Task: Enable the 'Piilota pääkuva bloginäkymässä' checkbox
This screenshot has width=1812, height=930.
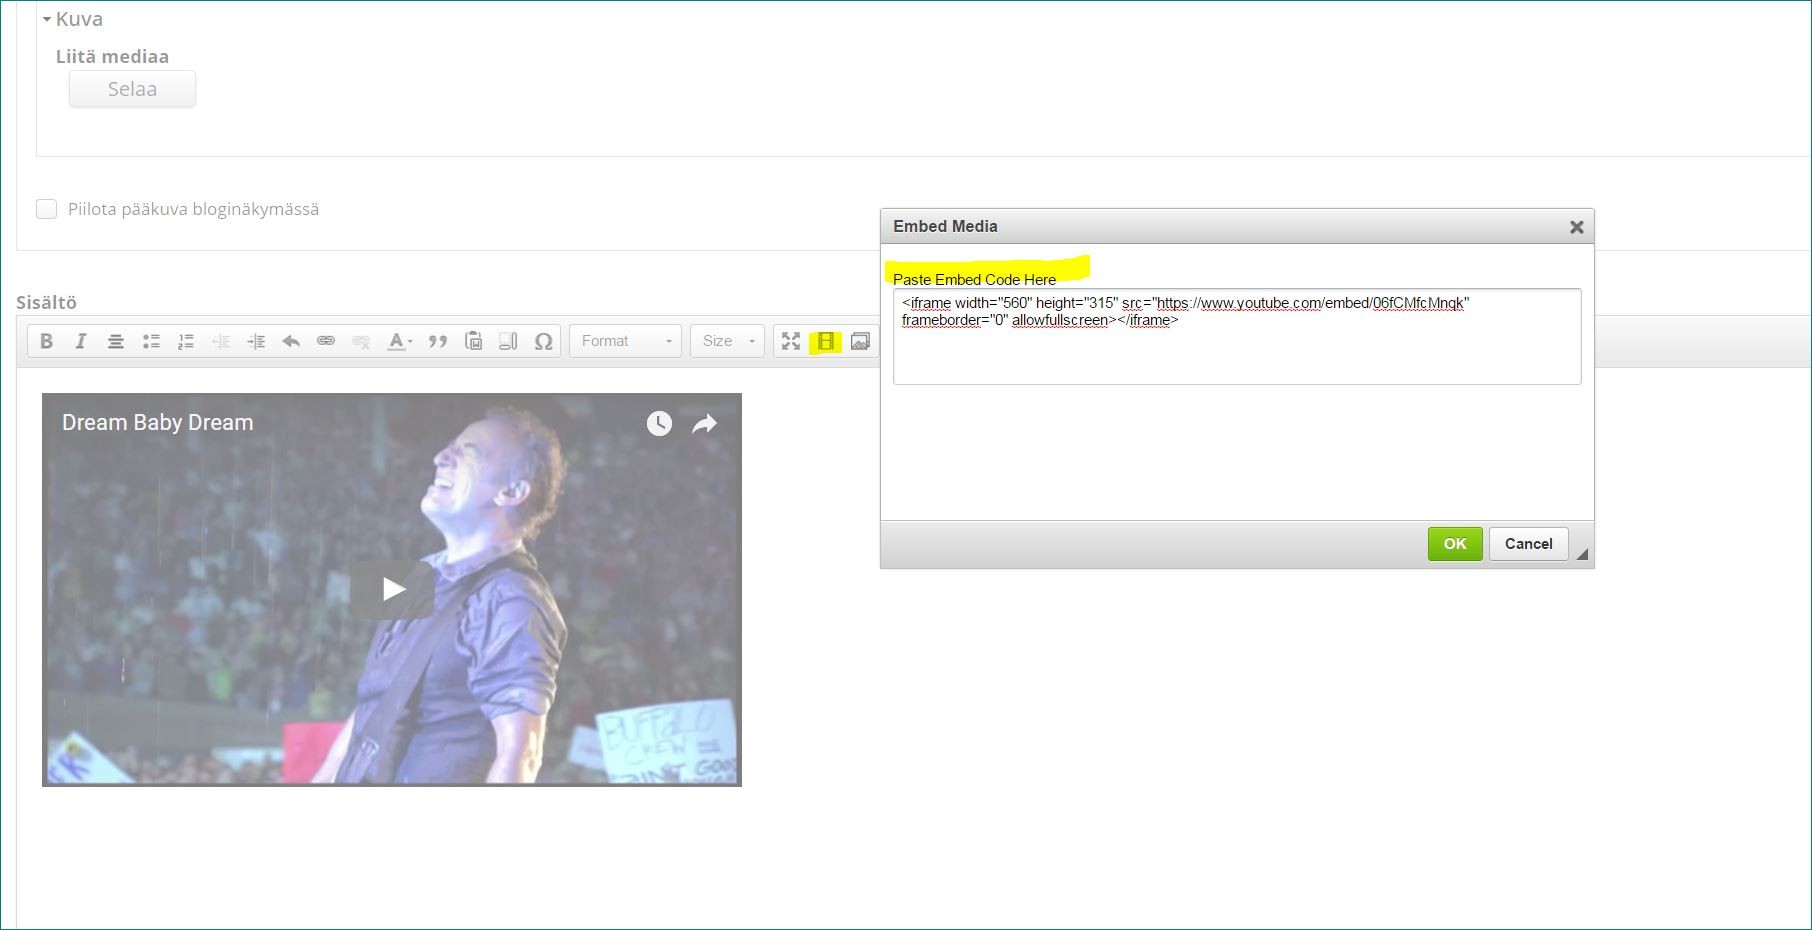Action: click(46, 209)
